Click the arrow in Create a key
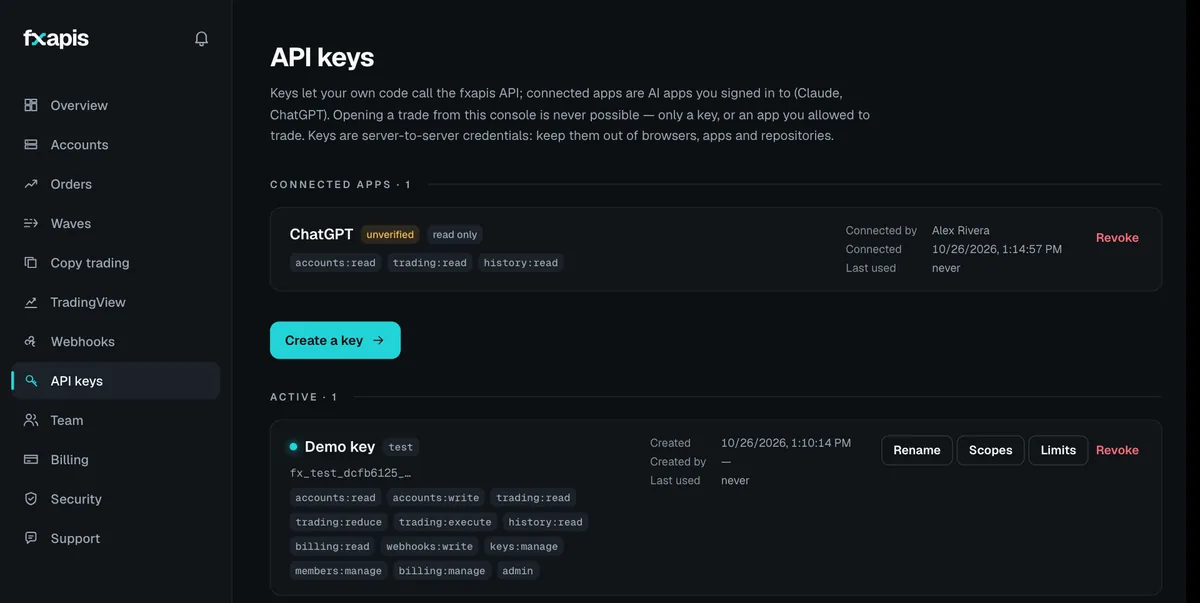 378,340
